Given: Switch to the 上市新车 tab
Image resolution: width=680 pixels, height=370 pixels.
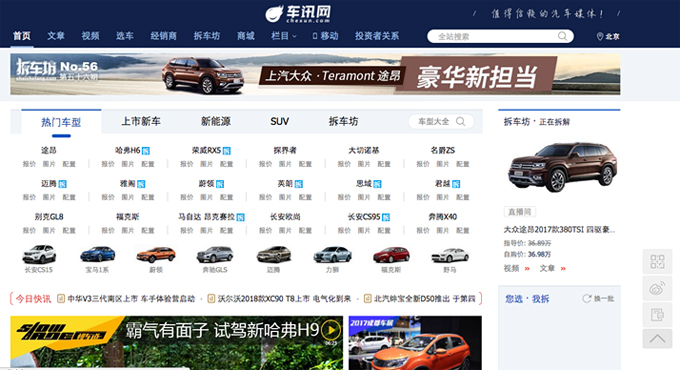Looking at the screenshot, I should point(141,121).
